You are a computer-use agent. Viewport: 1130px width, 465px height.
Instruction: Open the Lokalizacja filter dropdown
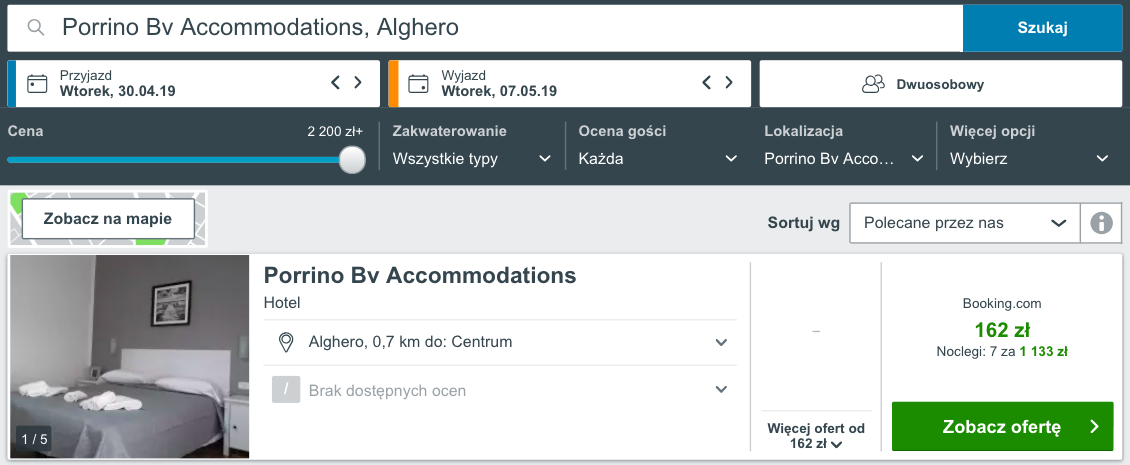844,158
